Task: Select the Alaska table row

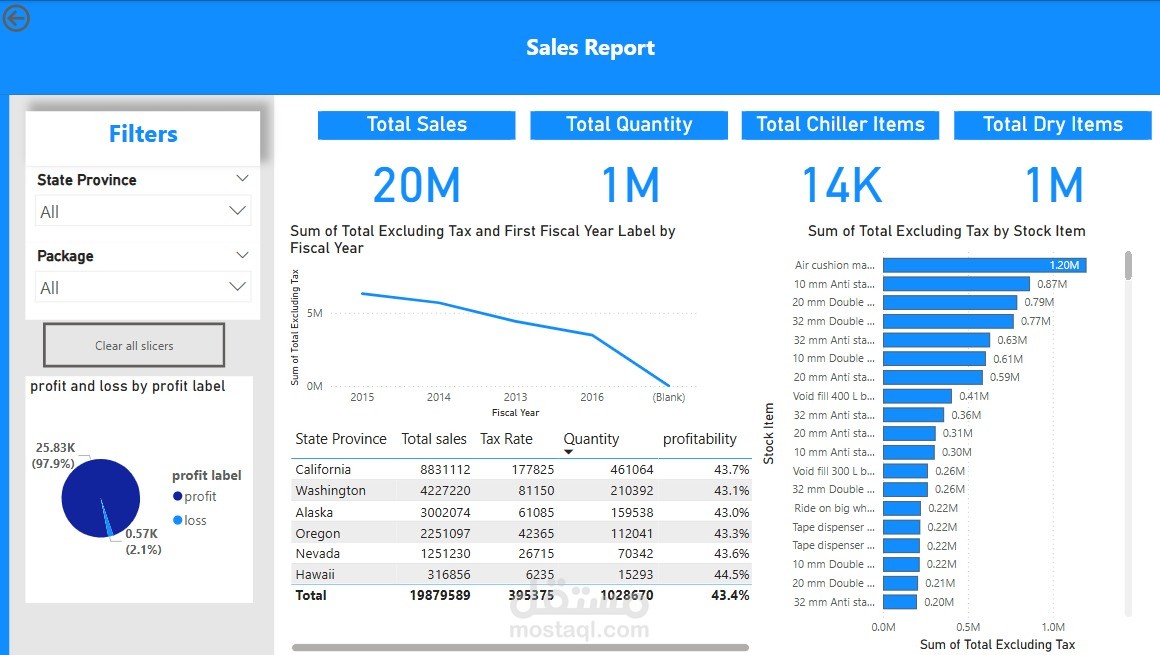Action: [x=522, y=512]
